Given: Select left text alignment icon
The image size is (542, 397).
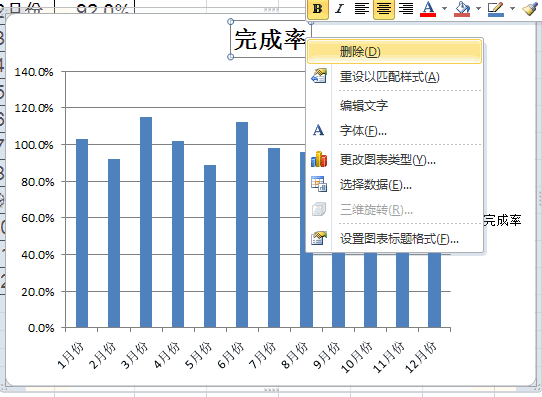Looking at the screenshot, I should [x=362, y=9].
